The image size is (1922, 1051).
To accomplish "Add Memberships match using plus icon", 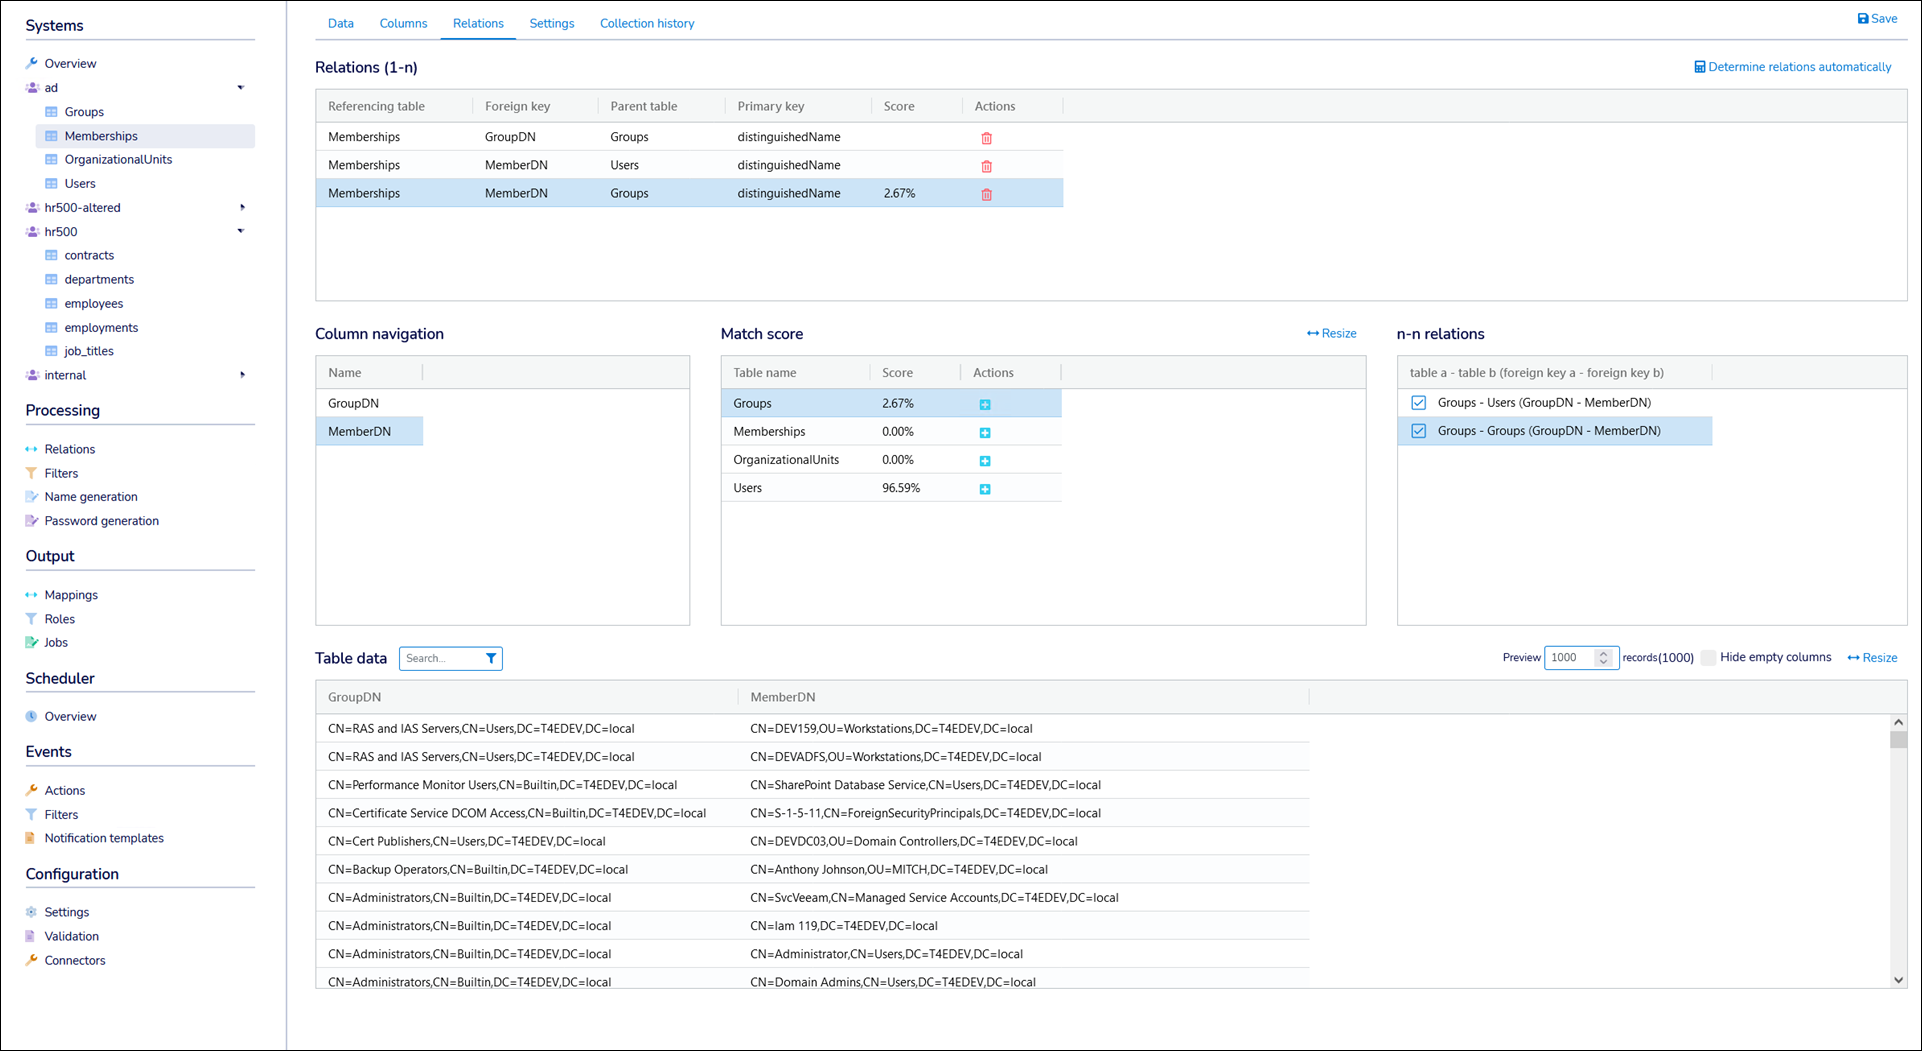I will [985, 433].
